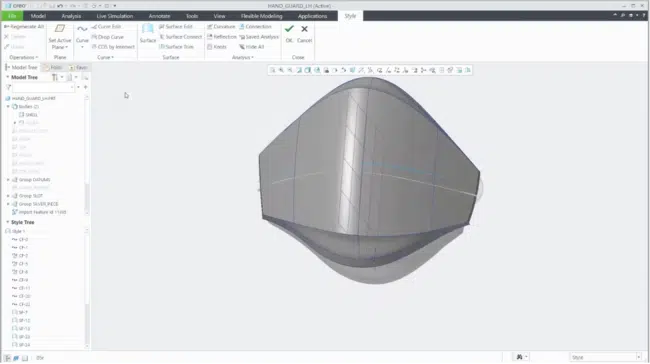The height and width of the screenshot is (364, 650).
Task: Select the Model Tree navigator tab
Action: [x=22, y=67]
